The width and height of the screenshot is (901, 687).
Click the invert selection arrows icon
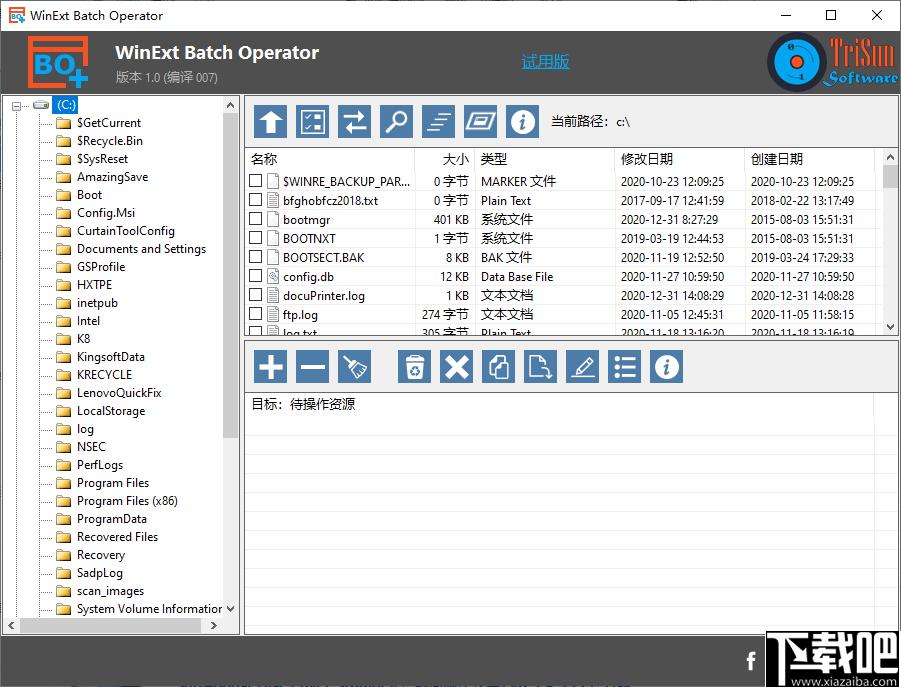(x=355, y=122)
